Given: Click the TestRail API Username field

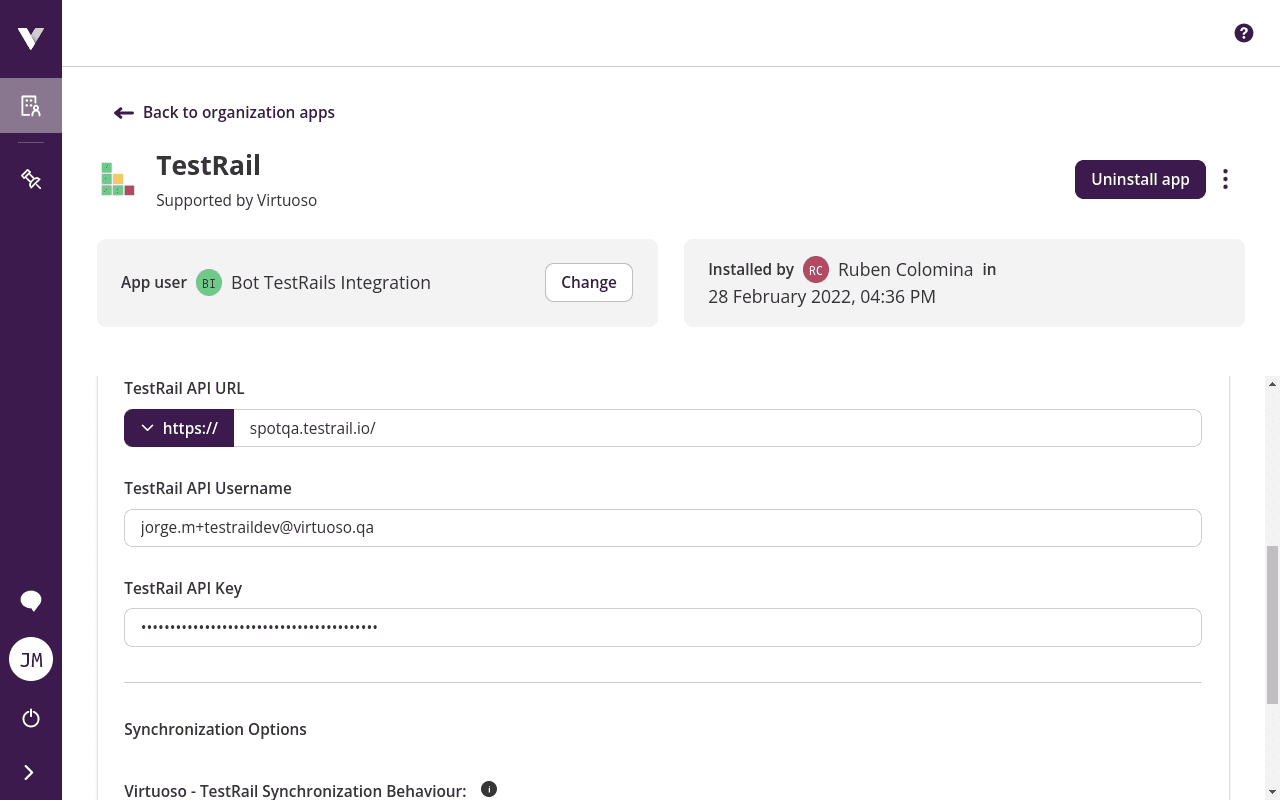Looking at the screenshot, I should 662,527.
